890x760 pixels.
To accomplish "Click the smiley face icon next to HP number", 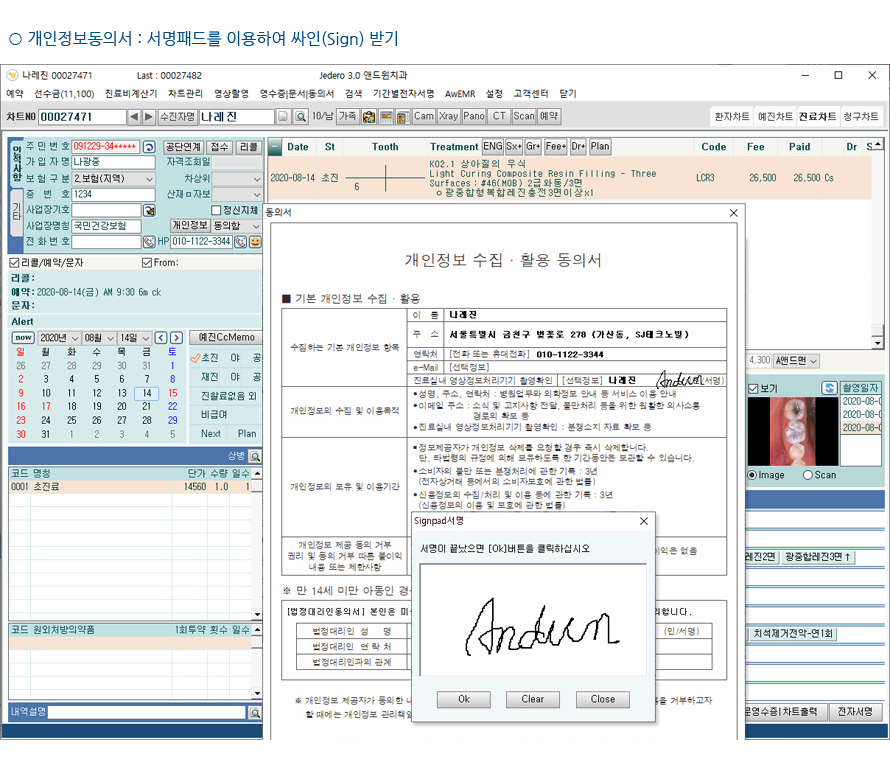I will [255, 241].
